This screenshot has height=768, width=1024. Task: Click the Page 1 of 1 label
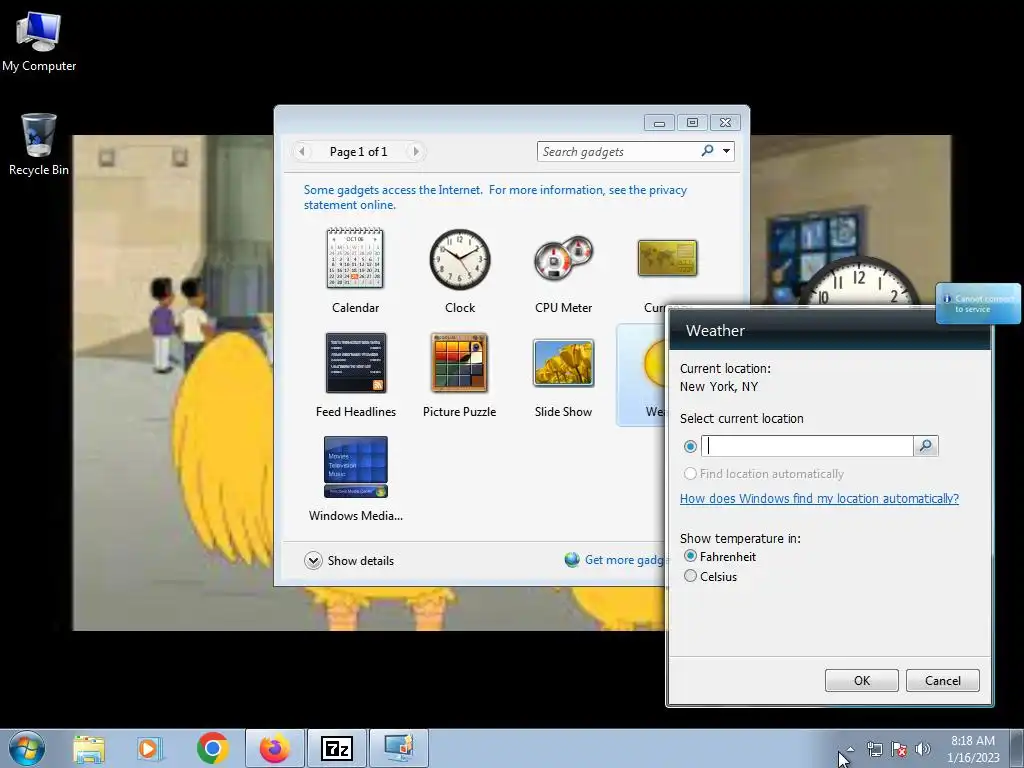tap(359, 152)
